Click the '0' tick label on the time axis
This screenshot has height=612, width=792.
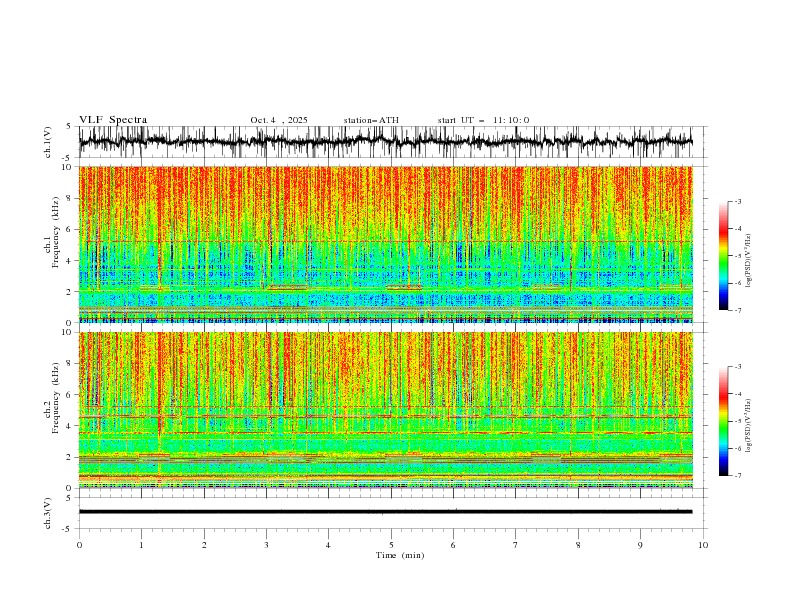point(79,545)
